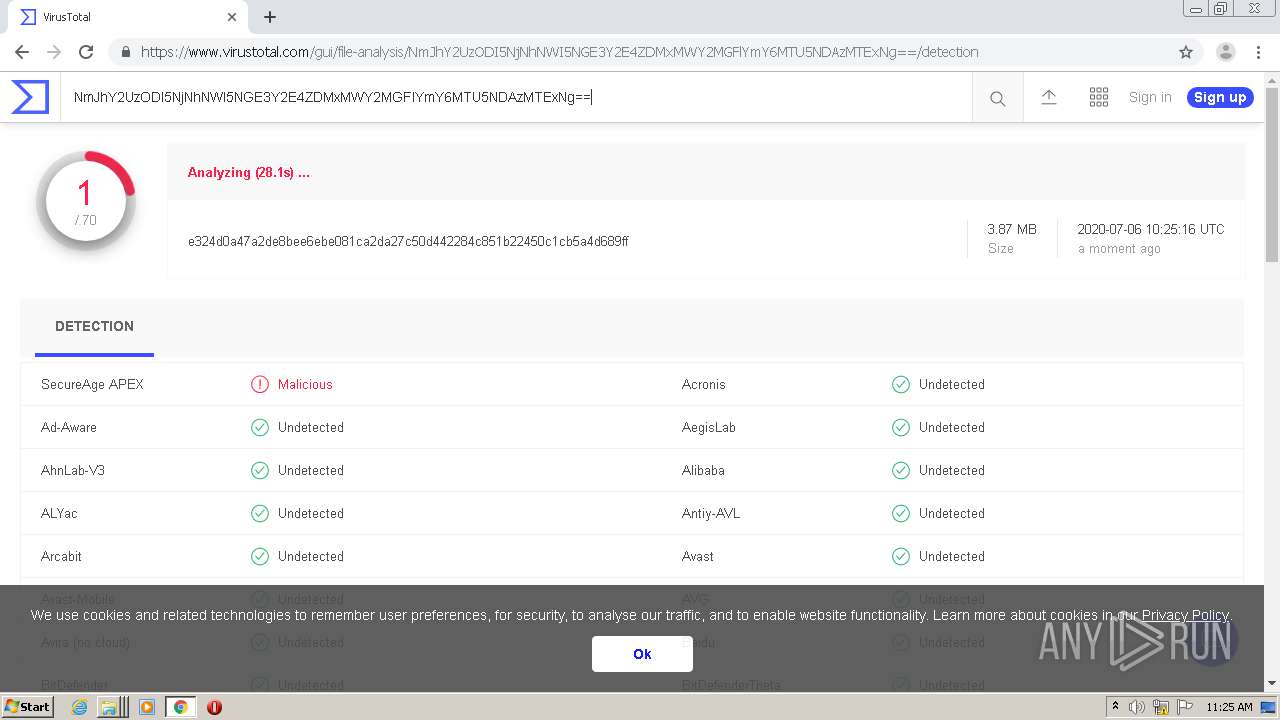Screen dimensions: 1280x720
Task: Click the Undetected check icon for AegisLab
Action: coord(901,427)
